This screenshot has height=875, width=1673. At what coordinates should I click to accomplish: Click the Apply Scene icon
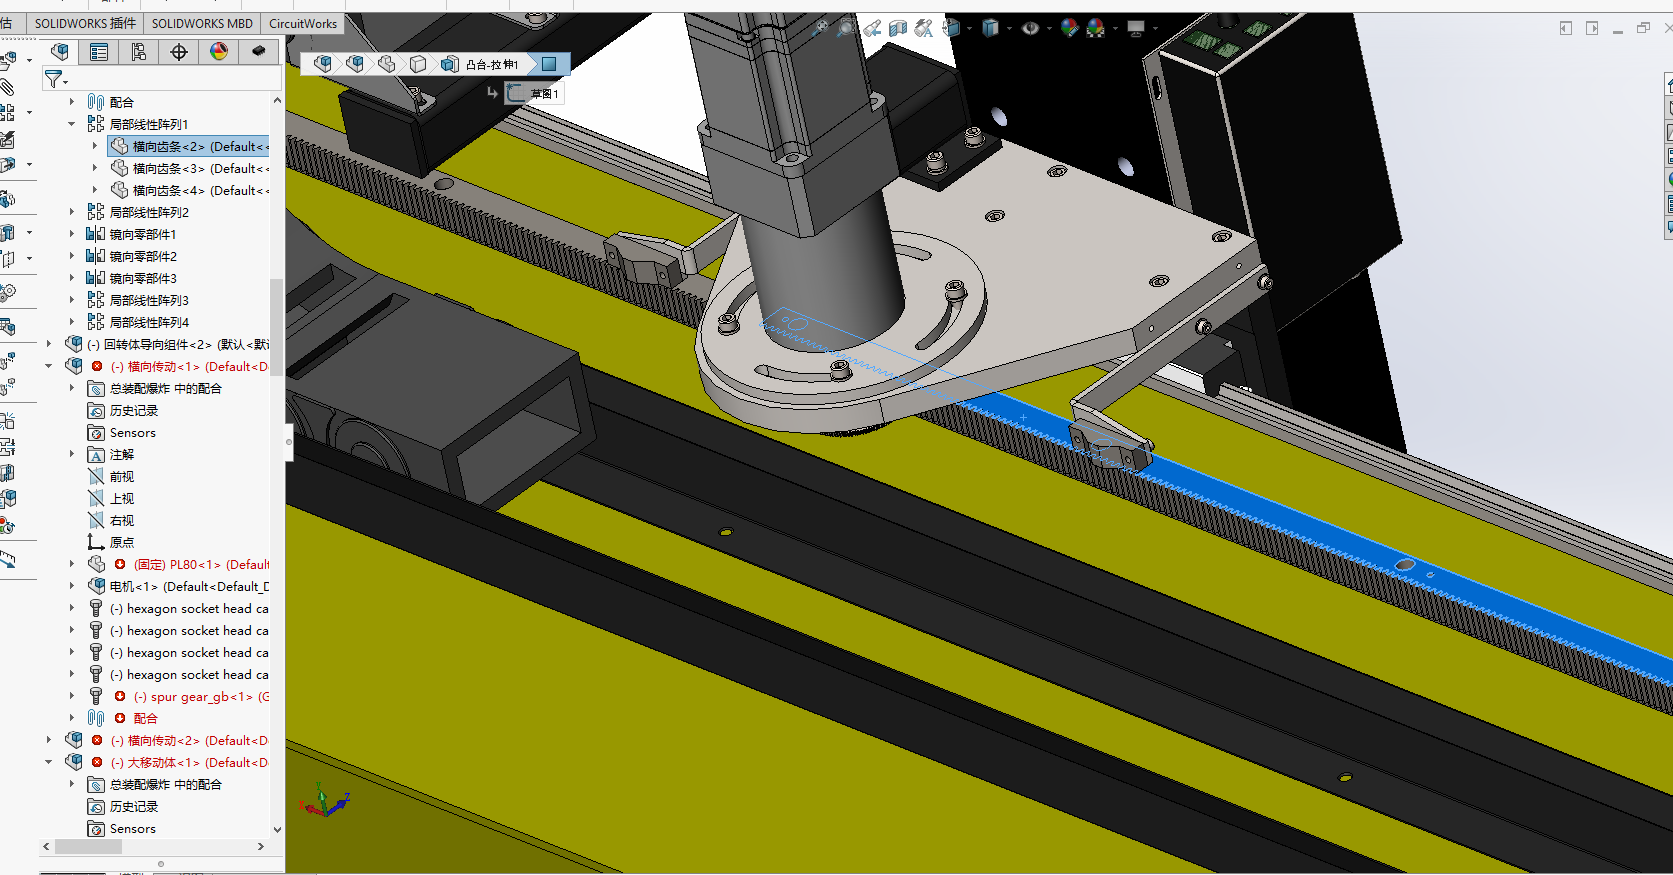(1096, 28)
